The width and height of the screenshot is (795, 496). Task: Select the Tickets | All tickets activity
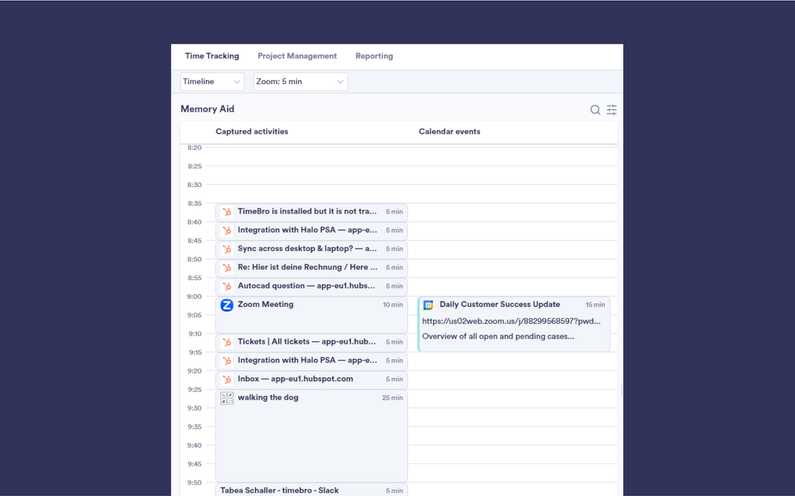tap(311, 342)
